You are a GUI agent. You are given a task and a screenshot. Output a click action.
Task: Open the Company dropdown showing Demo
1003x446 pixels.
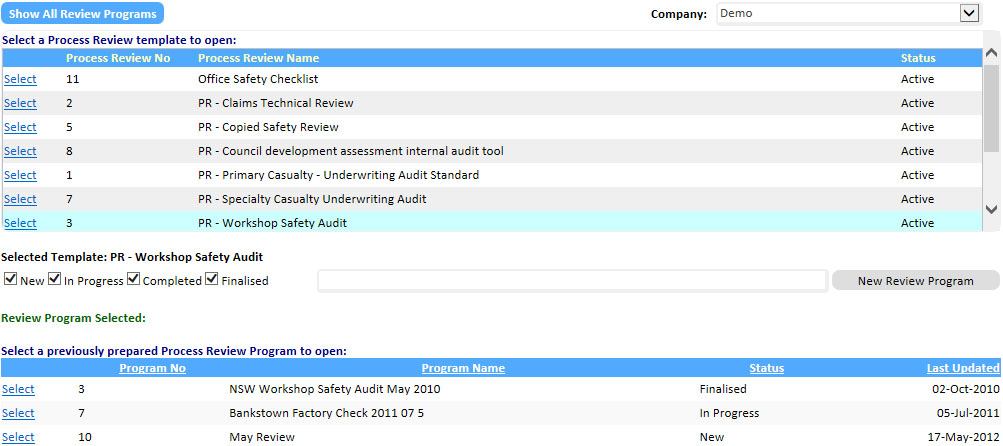point(849,13)
